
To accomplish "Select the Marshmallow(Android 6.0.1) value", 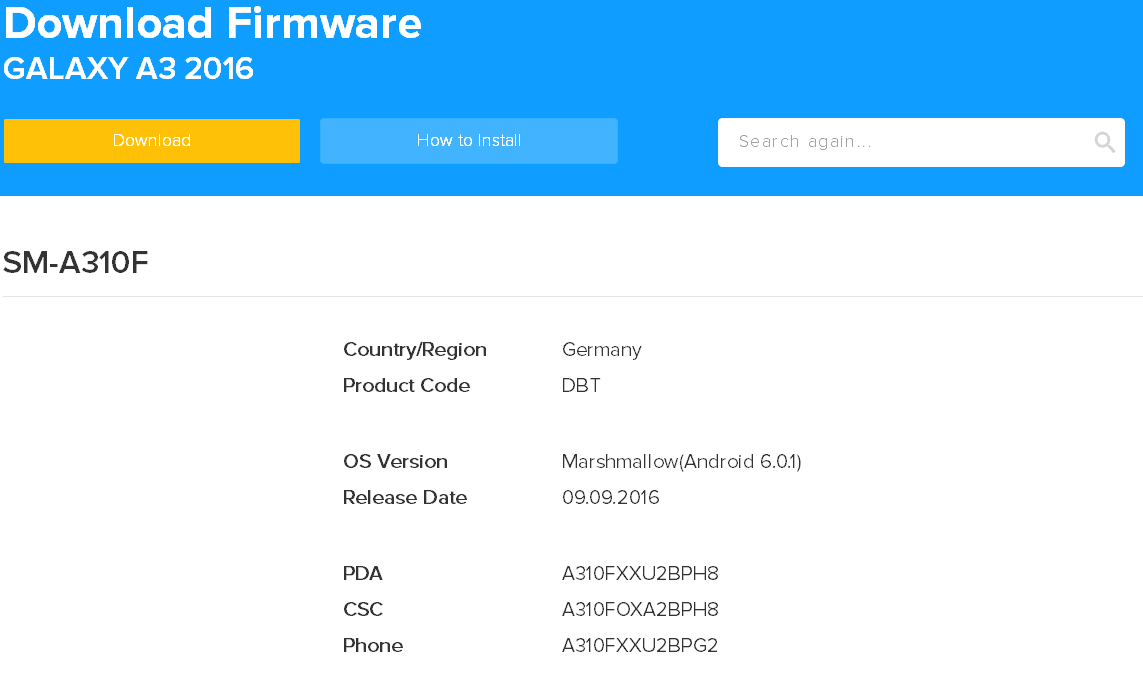I will click(682, 462).
